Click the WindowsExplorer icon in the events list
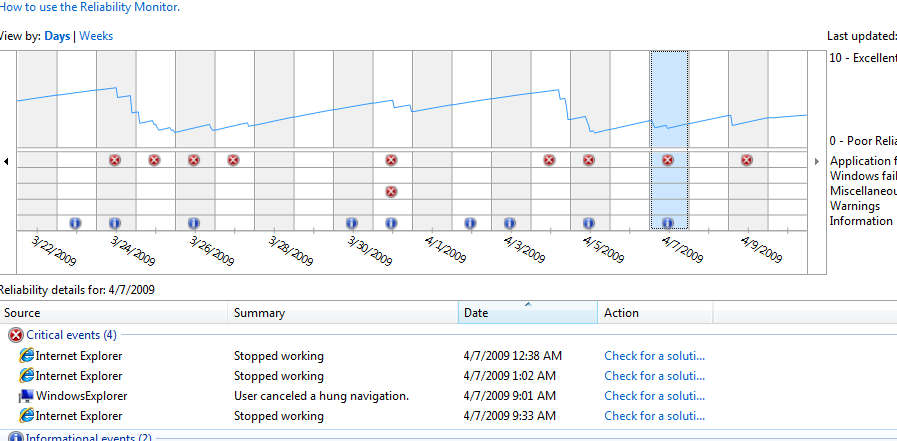The width and height of the screenshot is (897, 441). 26,396
